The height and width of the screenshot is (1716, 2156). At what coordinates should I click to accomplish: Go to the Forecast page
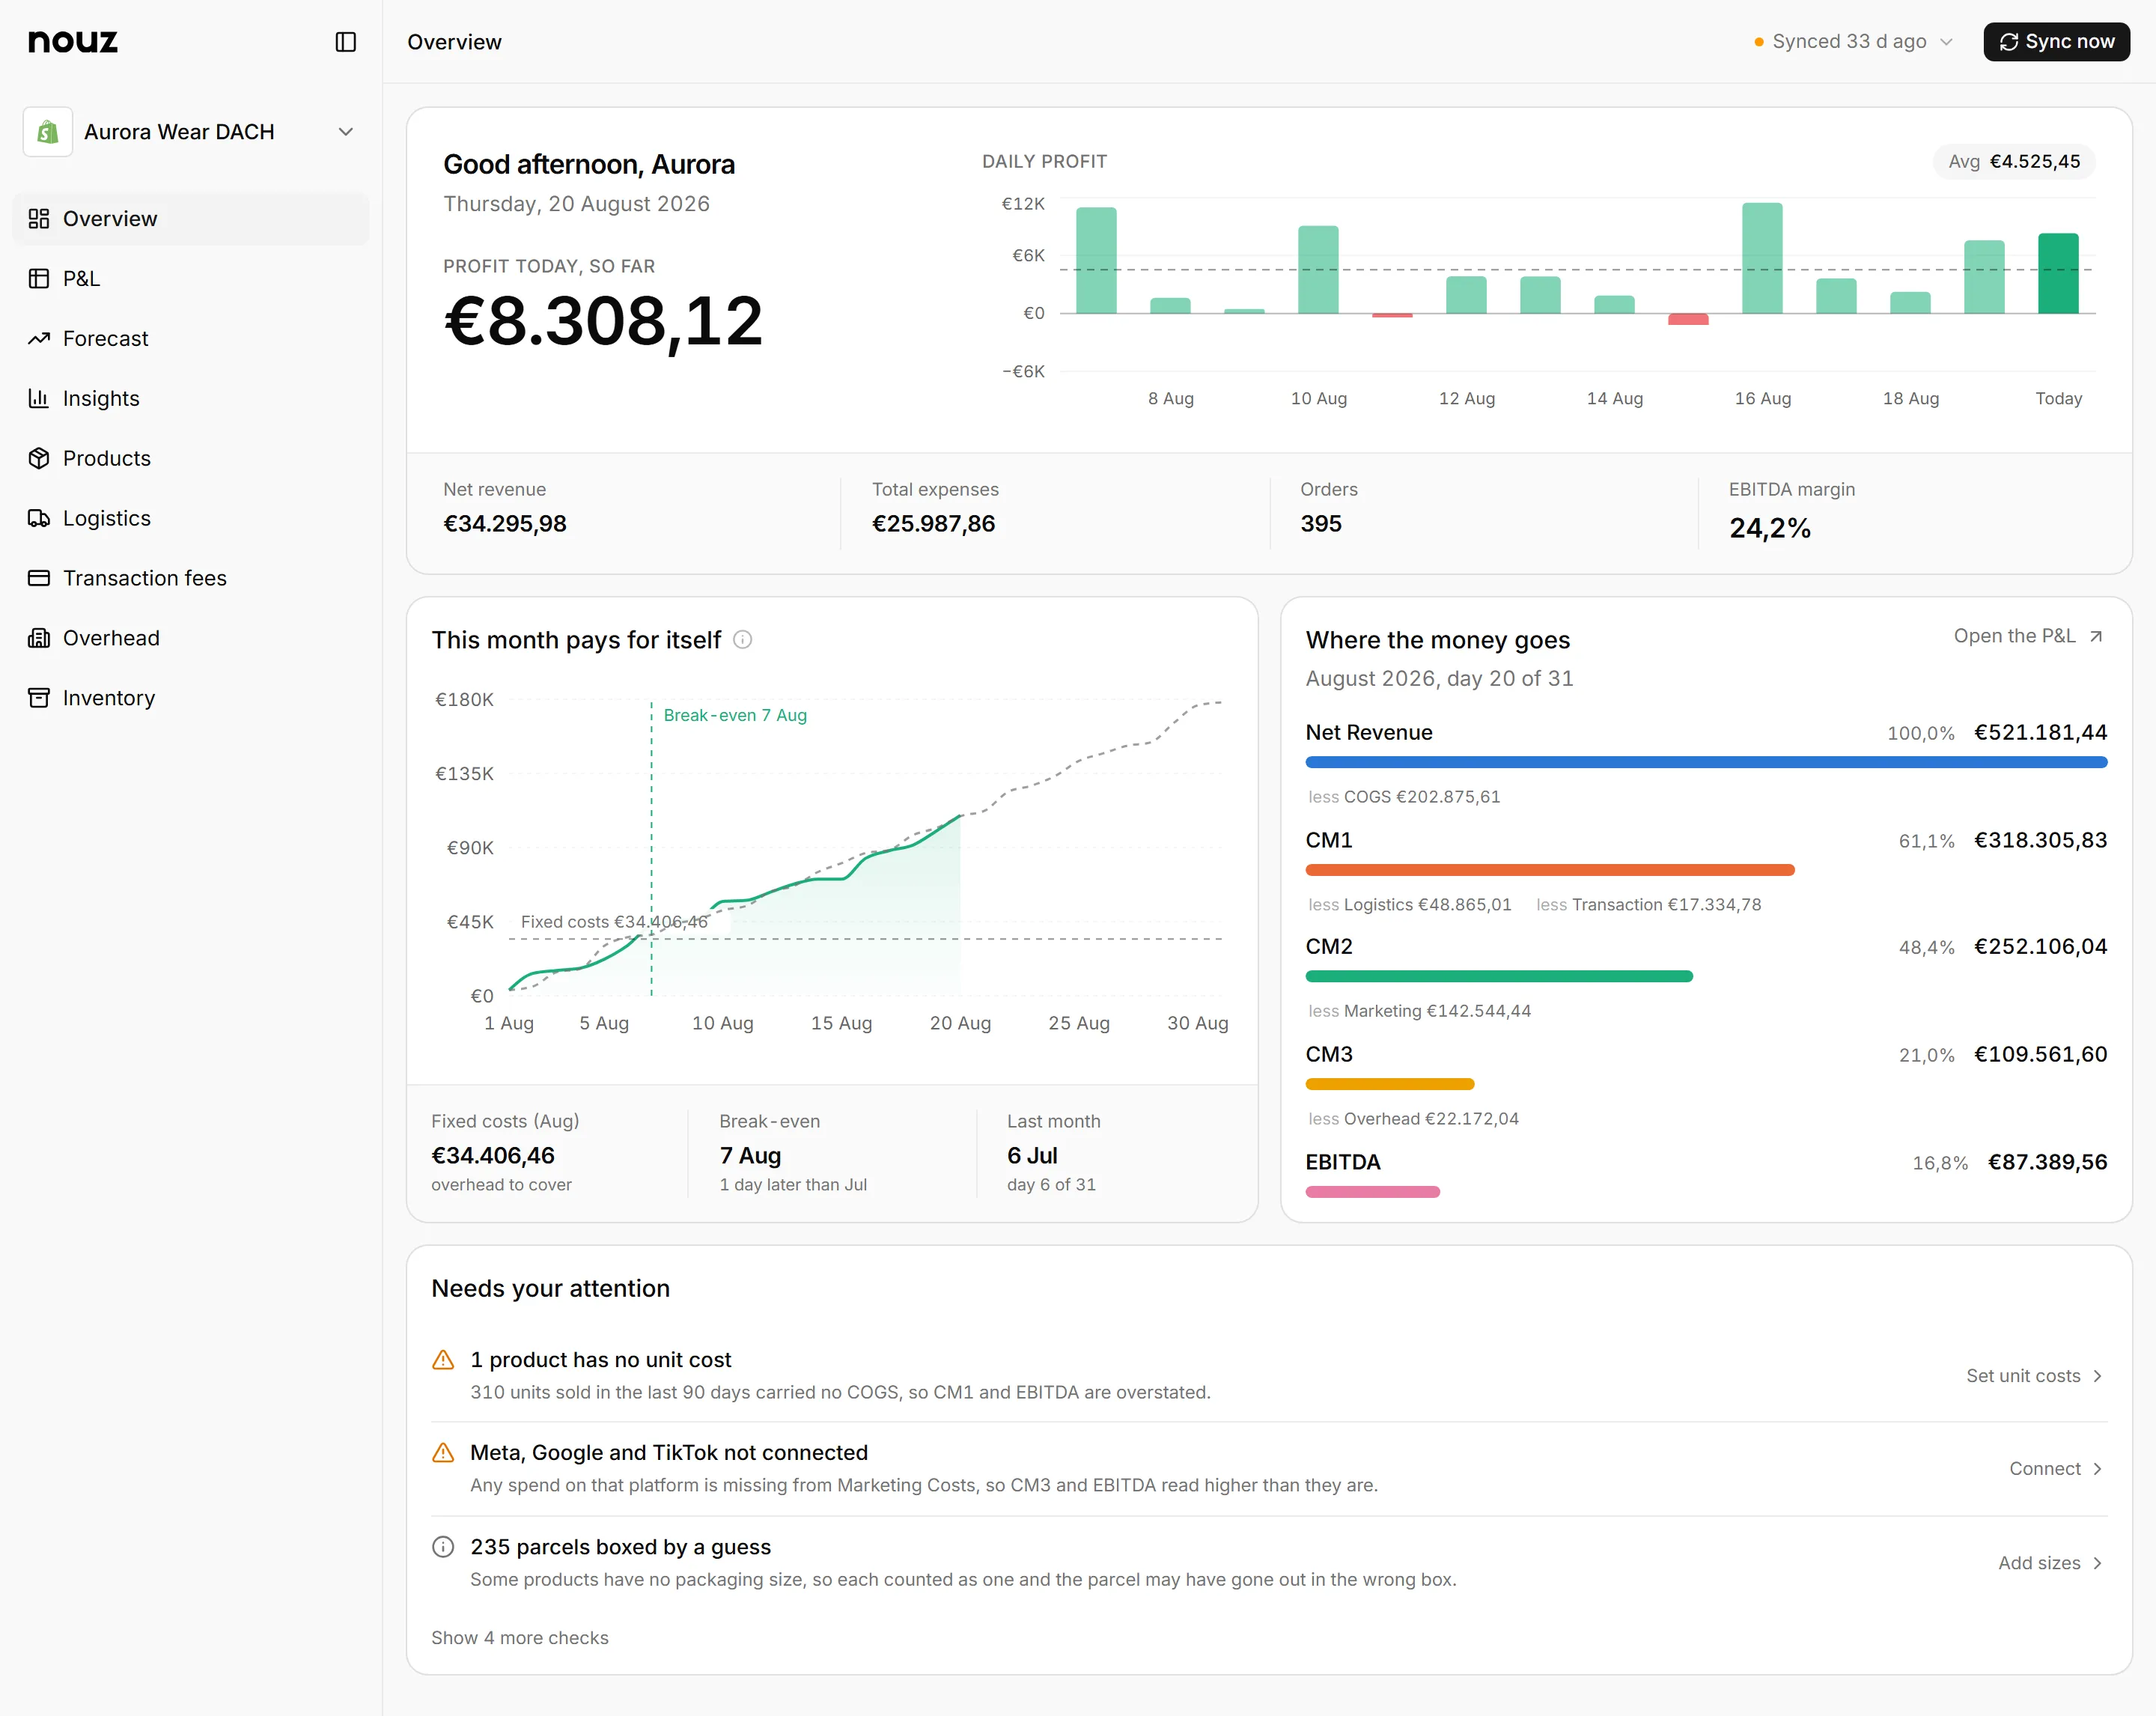tap(191, 338)
